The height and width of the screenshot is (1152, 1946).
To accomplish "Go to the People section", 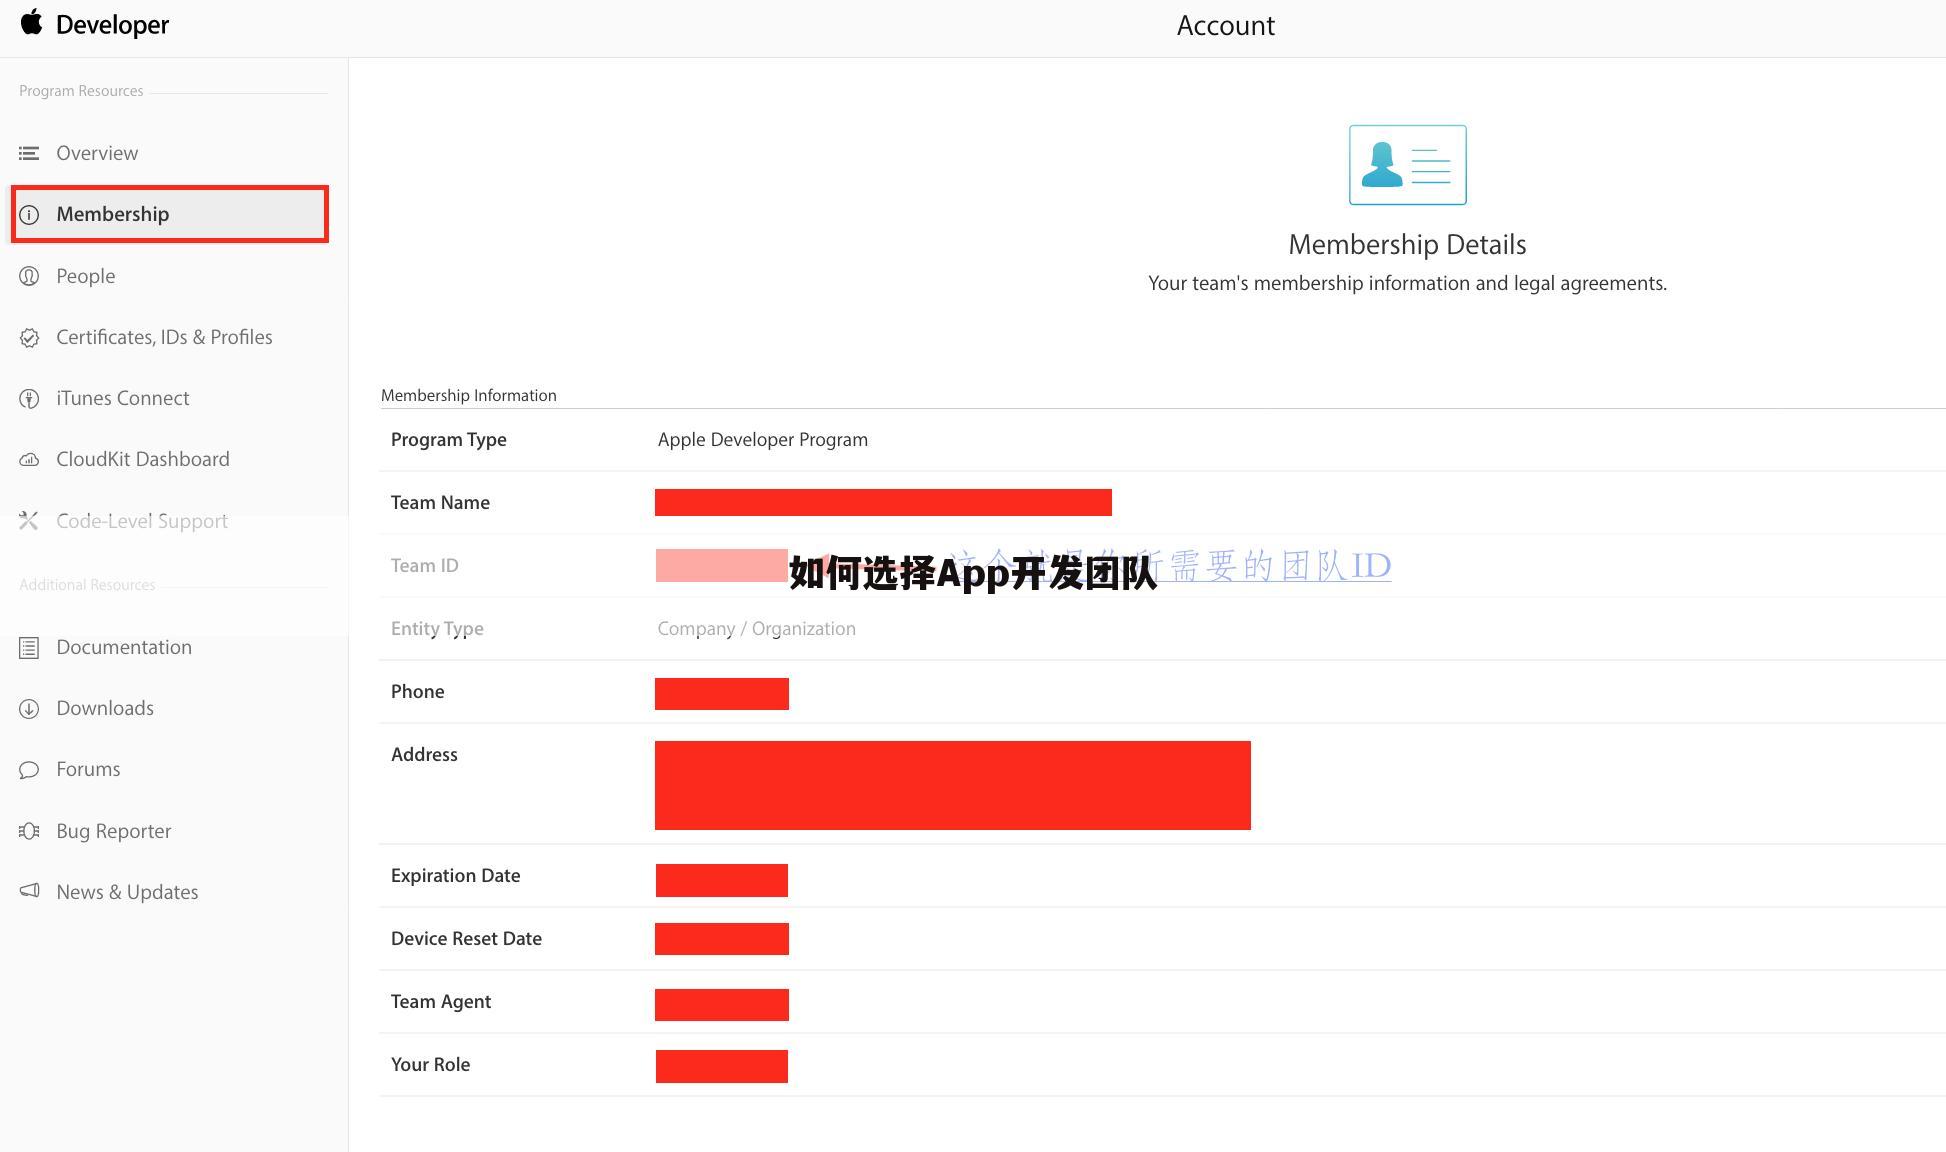I will coord(86,276).
